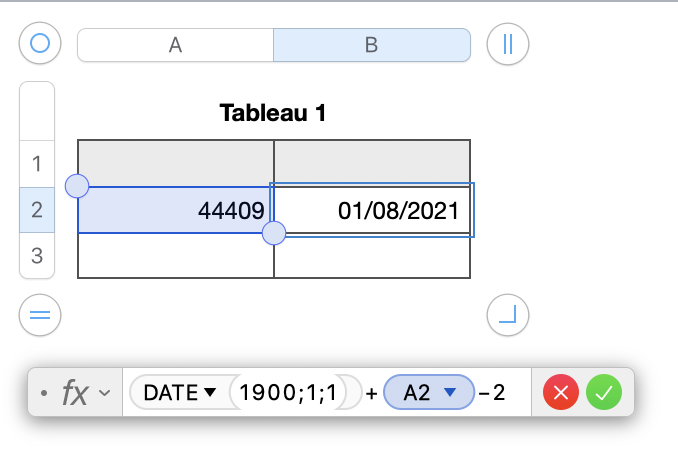Click cell showing 01/08/2021
The height and width of the screenshot is (466, 678).
tap(371, 210)
